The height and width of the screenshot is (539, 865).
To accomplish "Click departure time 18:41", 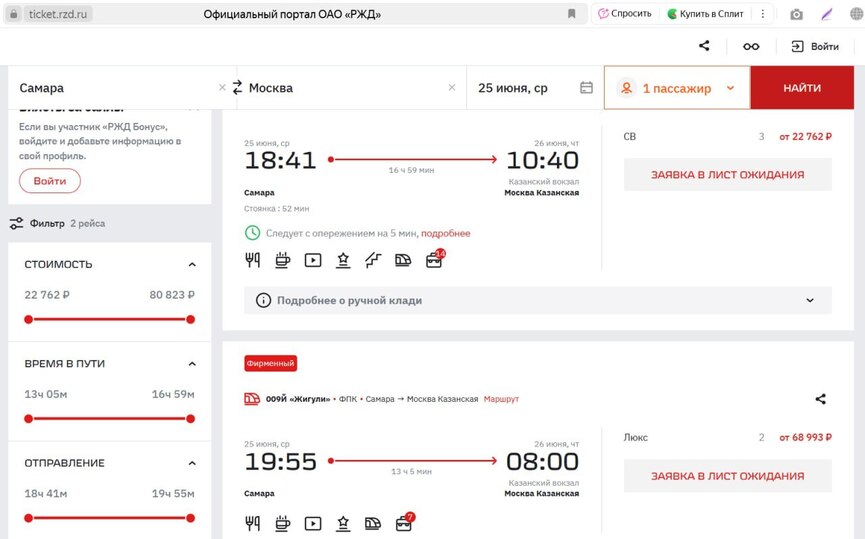I will click(x=280, y=161).
